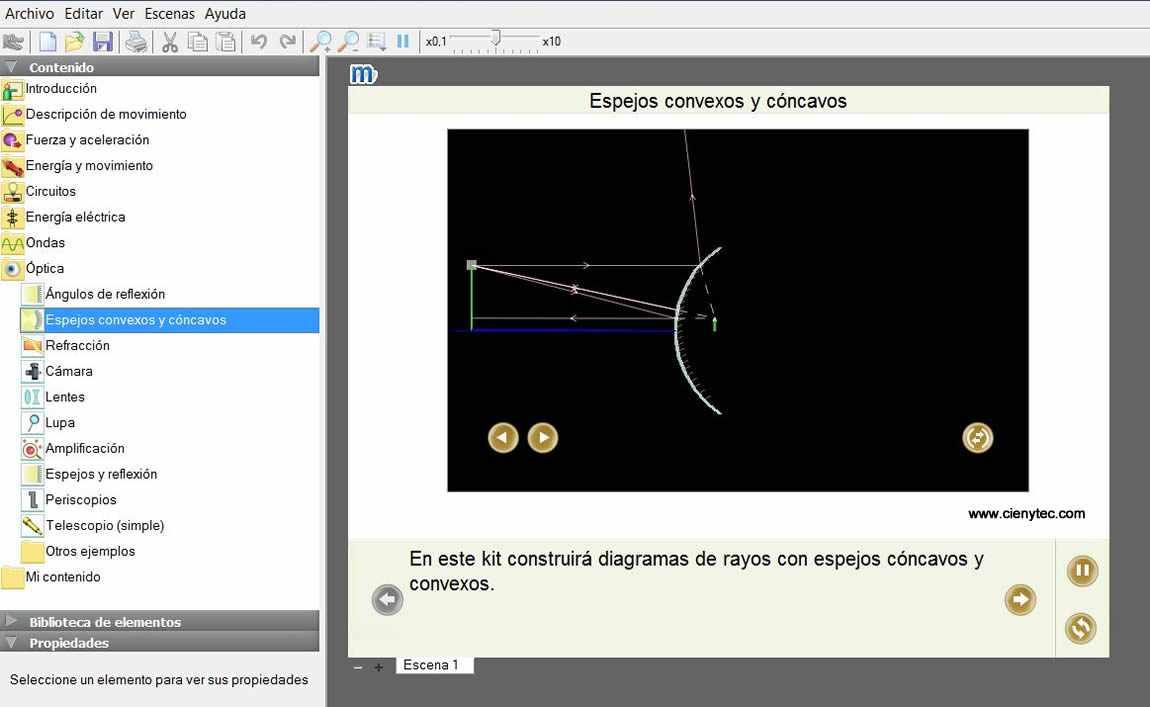Click the new document toolbar icon
Image resolution: width=1150 pixels, height=707 pixels.
click(x=47, y=42)
